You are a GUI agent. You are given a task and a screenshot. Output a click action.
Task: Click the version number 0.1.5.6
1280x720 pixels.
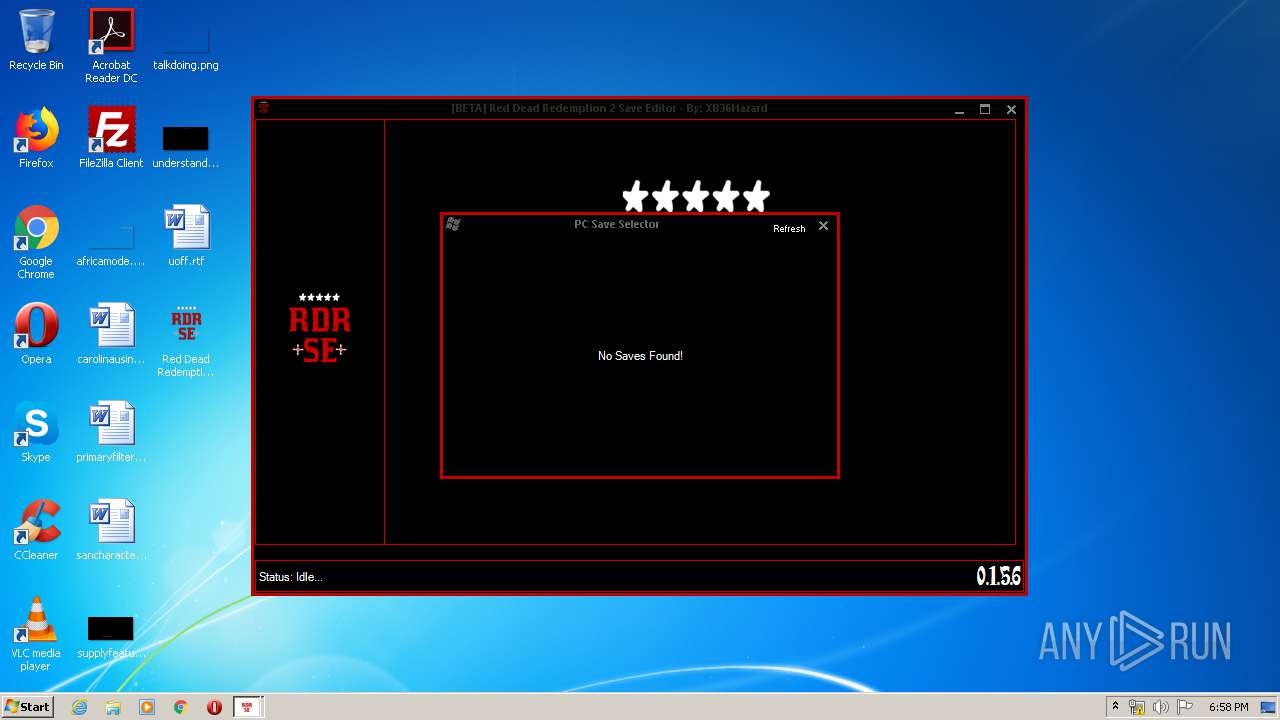click(x=998, y=576)
